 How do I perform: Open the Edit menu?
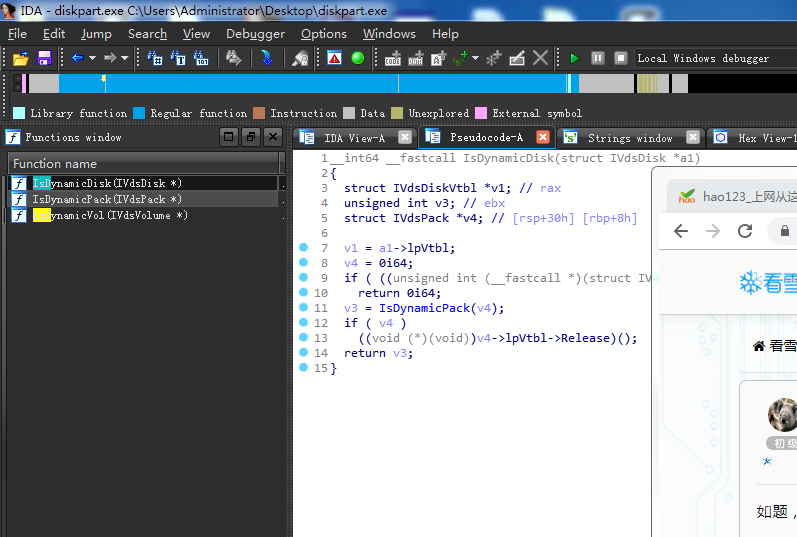tap(54, 34)
